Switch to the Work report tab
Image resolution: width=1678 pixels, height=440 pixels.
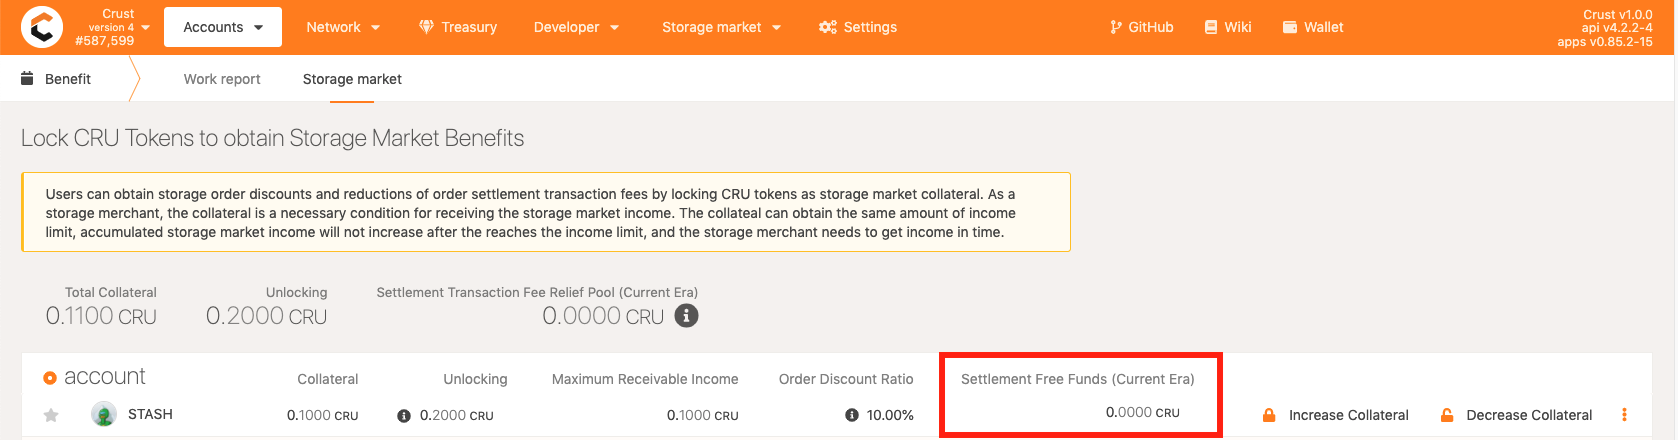[x=222, y=79]
